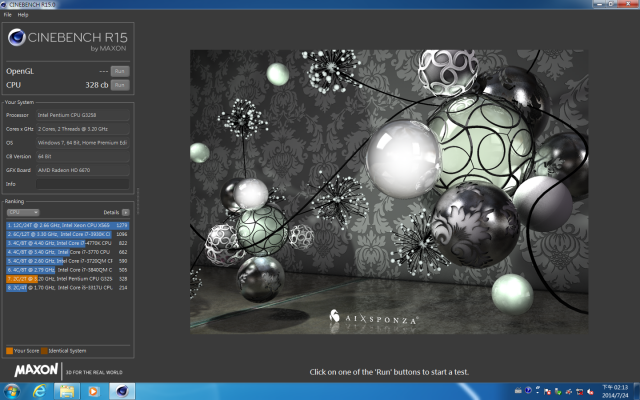Open the Help menu
The width and height of the screenshot is (640, 400).
pyautogui.click(x=23, y=15)
